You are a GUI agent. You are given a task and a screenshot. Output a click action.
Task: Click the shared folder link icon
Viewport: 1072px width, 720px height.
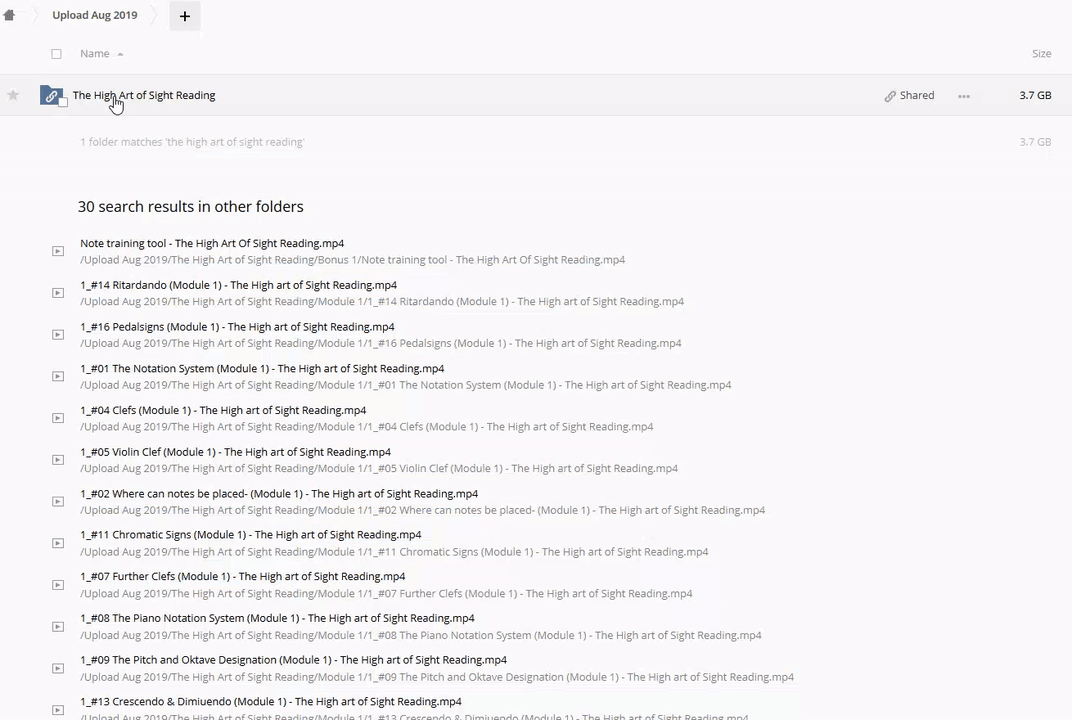pos(50,95)
